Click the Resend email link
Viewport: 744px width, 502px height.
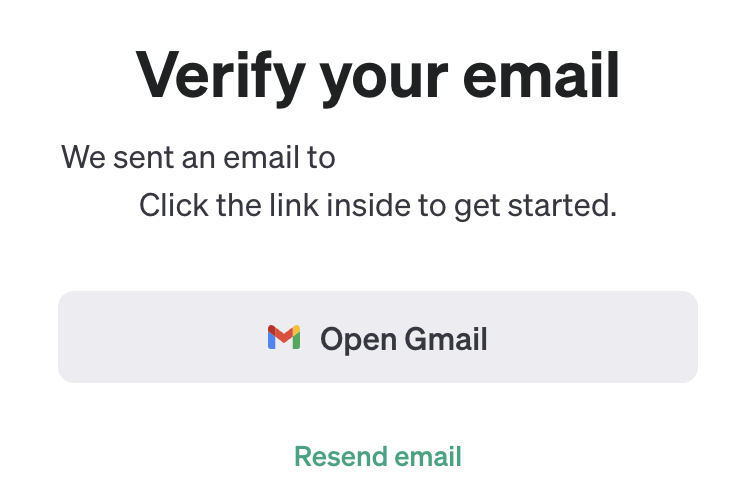pos(378,456)
